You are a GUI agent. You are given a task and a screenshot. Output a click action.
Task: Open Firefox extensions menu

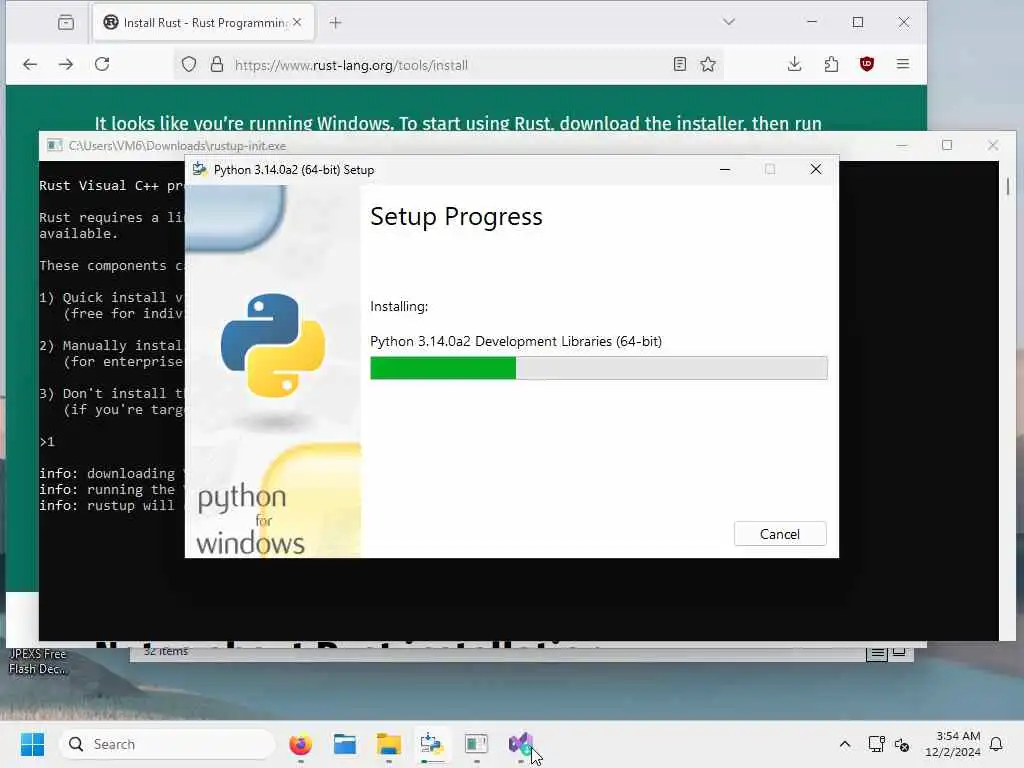831,64
